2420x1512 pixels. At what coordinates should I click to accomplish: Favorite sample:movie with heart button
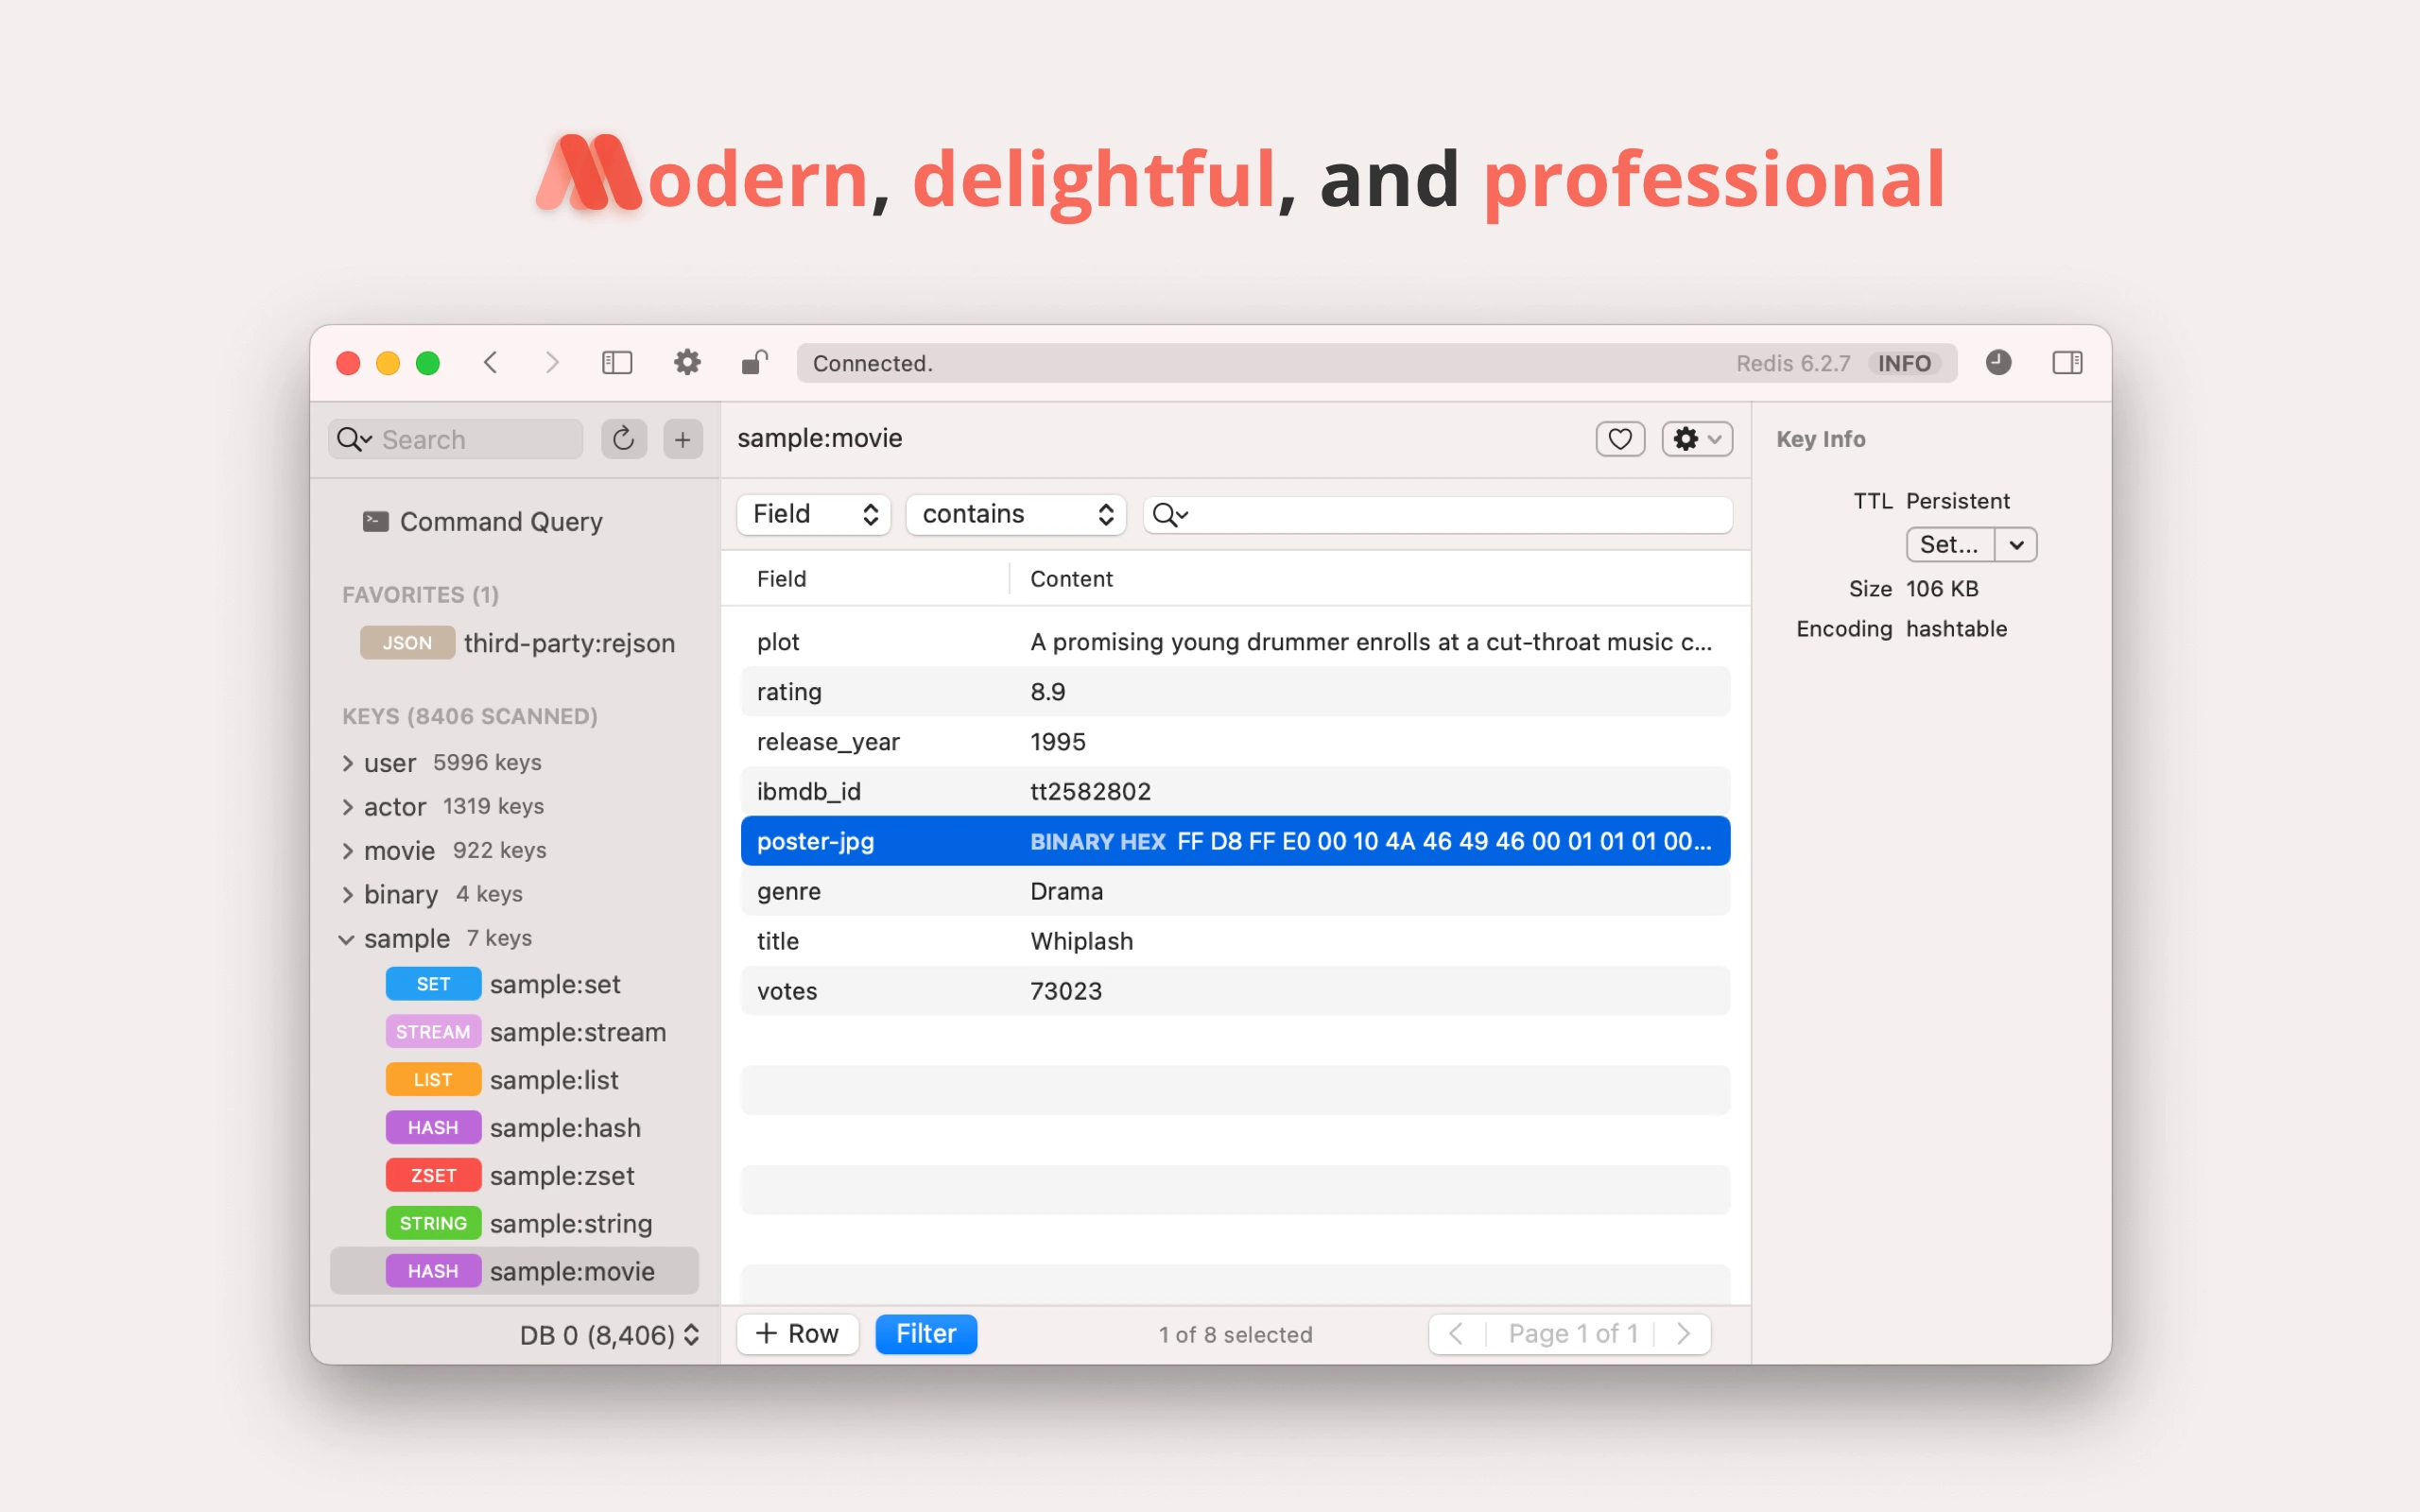click(1620, 439)
